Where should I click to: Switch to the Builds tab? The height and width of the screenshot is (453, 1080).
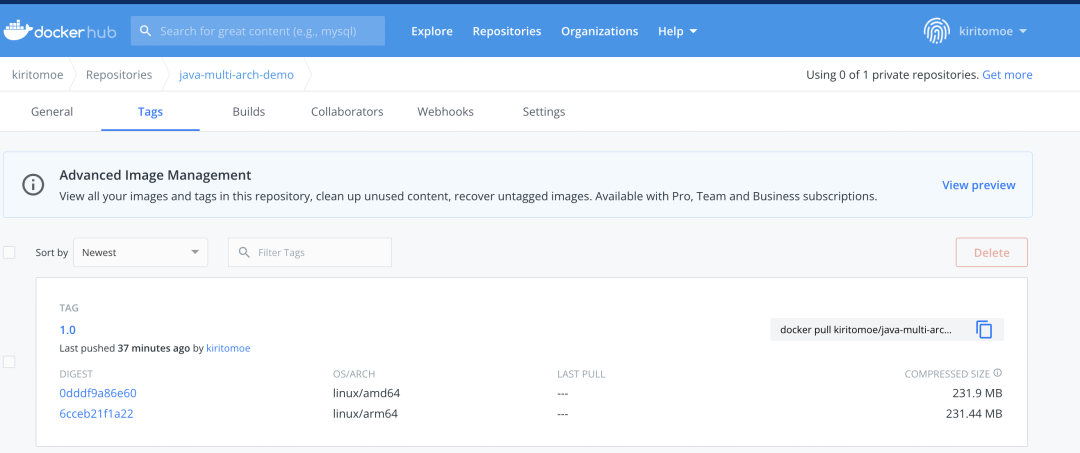pyautogui.click(x=249, y=112)
